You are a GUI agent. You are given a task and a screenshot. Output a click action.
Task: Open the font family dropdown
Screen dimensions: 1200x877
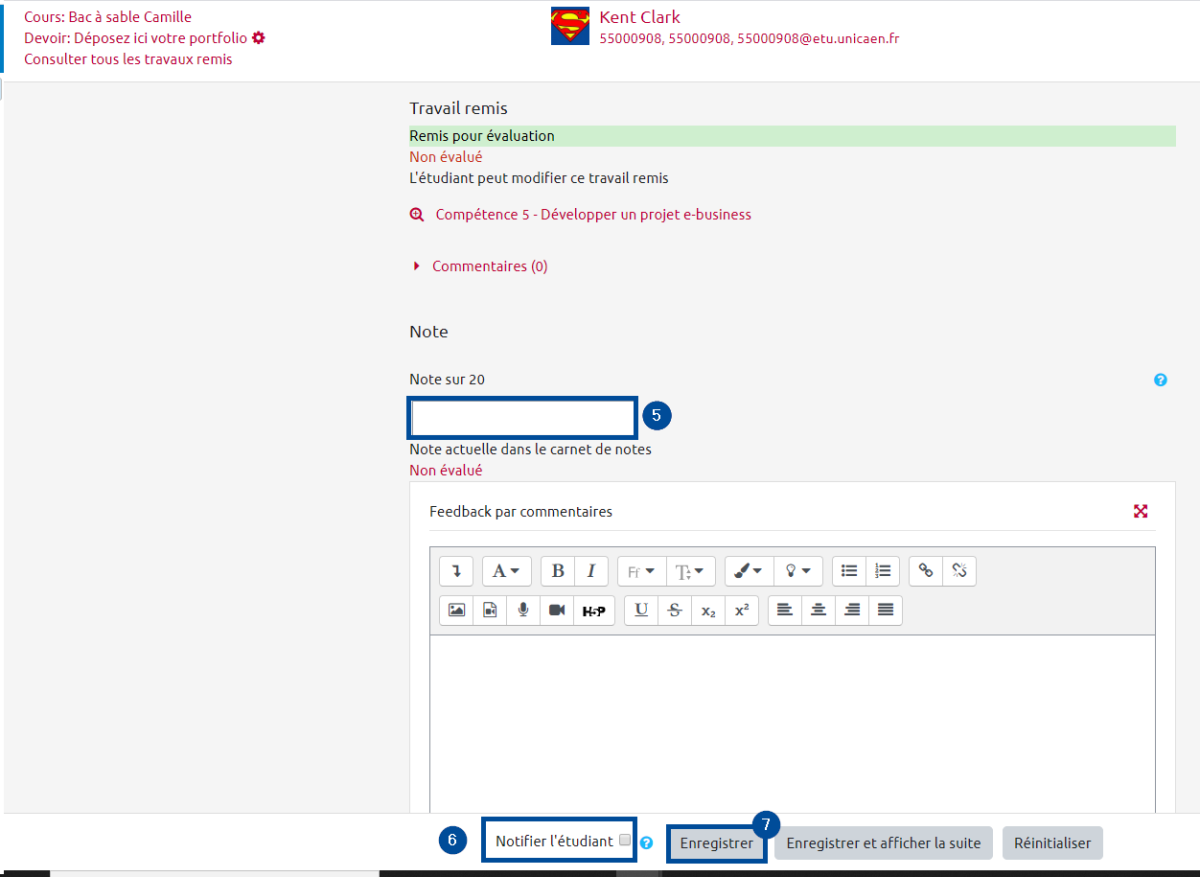click(x=641, y=571)
